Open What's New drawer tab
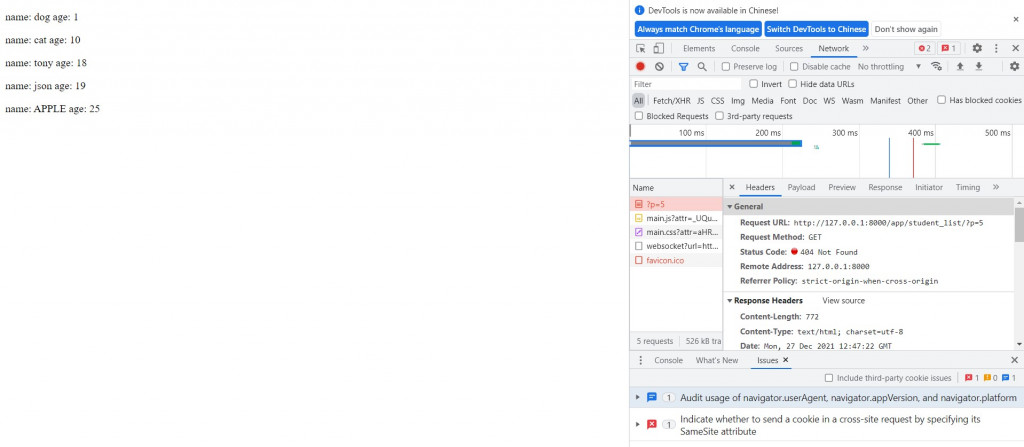 [x=717, y=360]
